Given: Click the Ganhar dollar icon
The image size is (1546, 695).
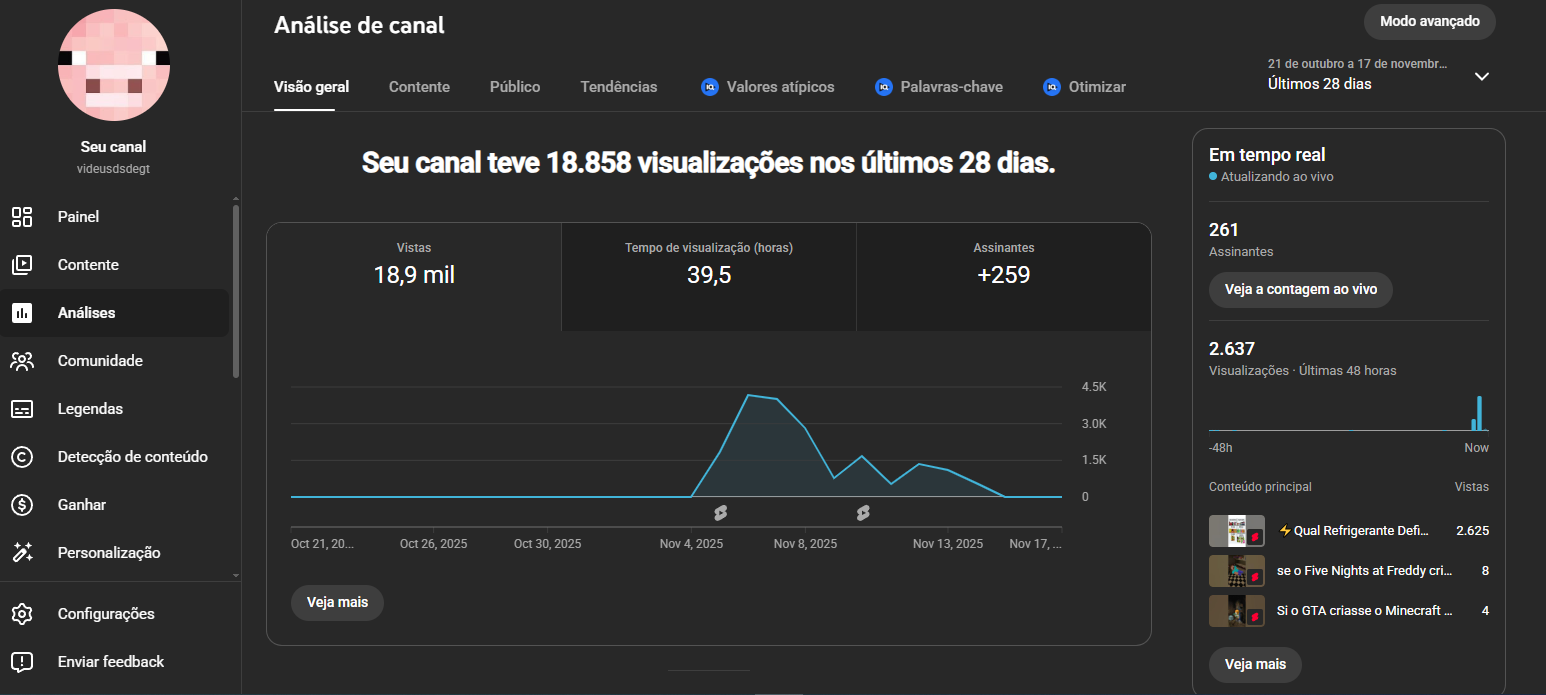Looking at the screenshot, I should click(22, 505).
